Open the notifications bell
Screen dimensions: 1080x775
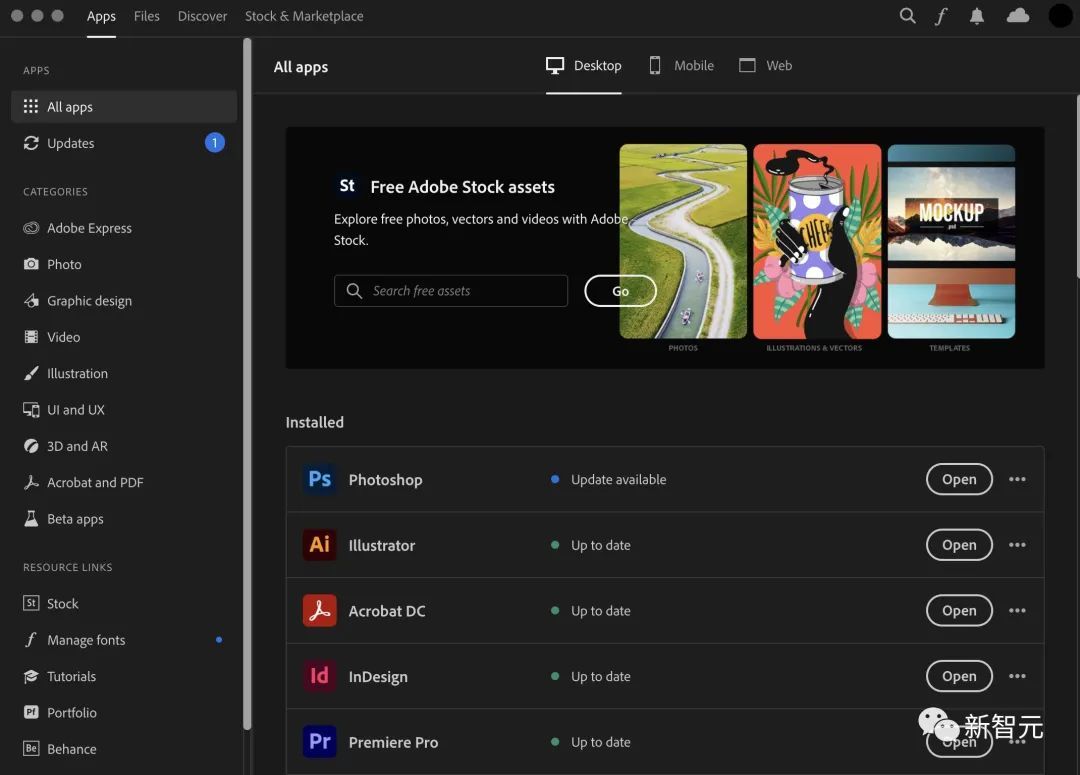pos(979,16)
